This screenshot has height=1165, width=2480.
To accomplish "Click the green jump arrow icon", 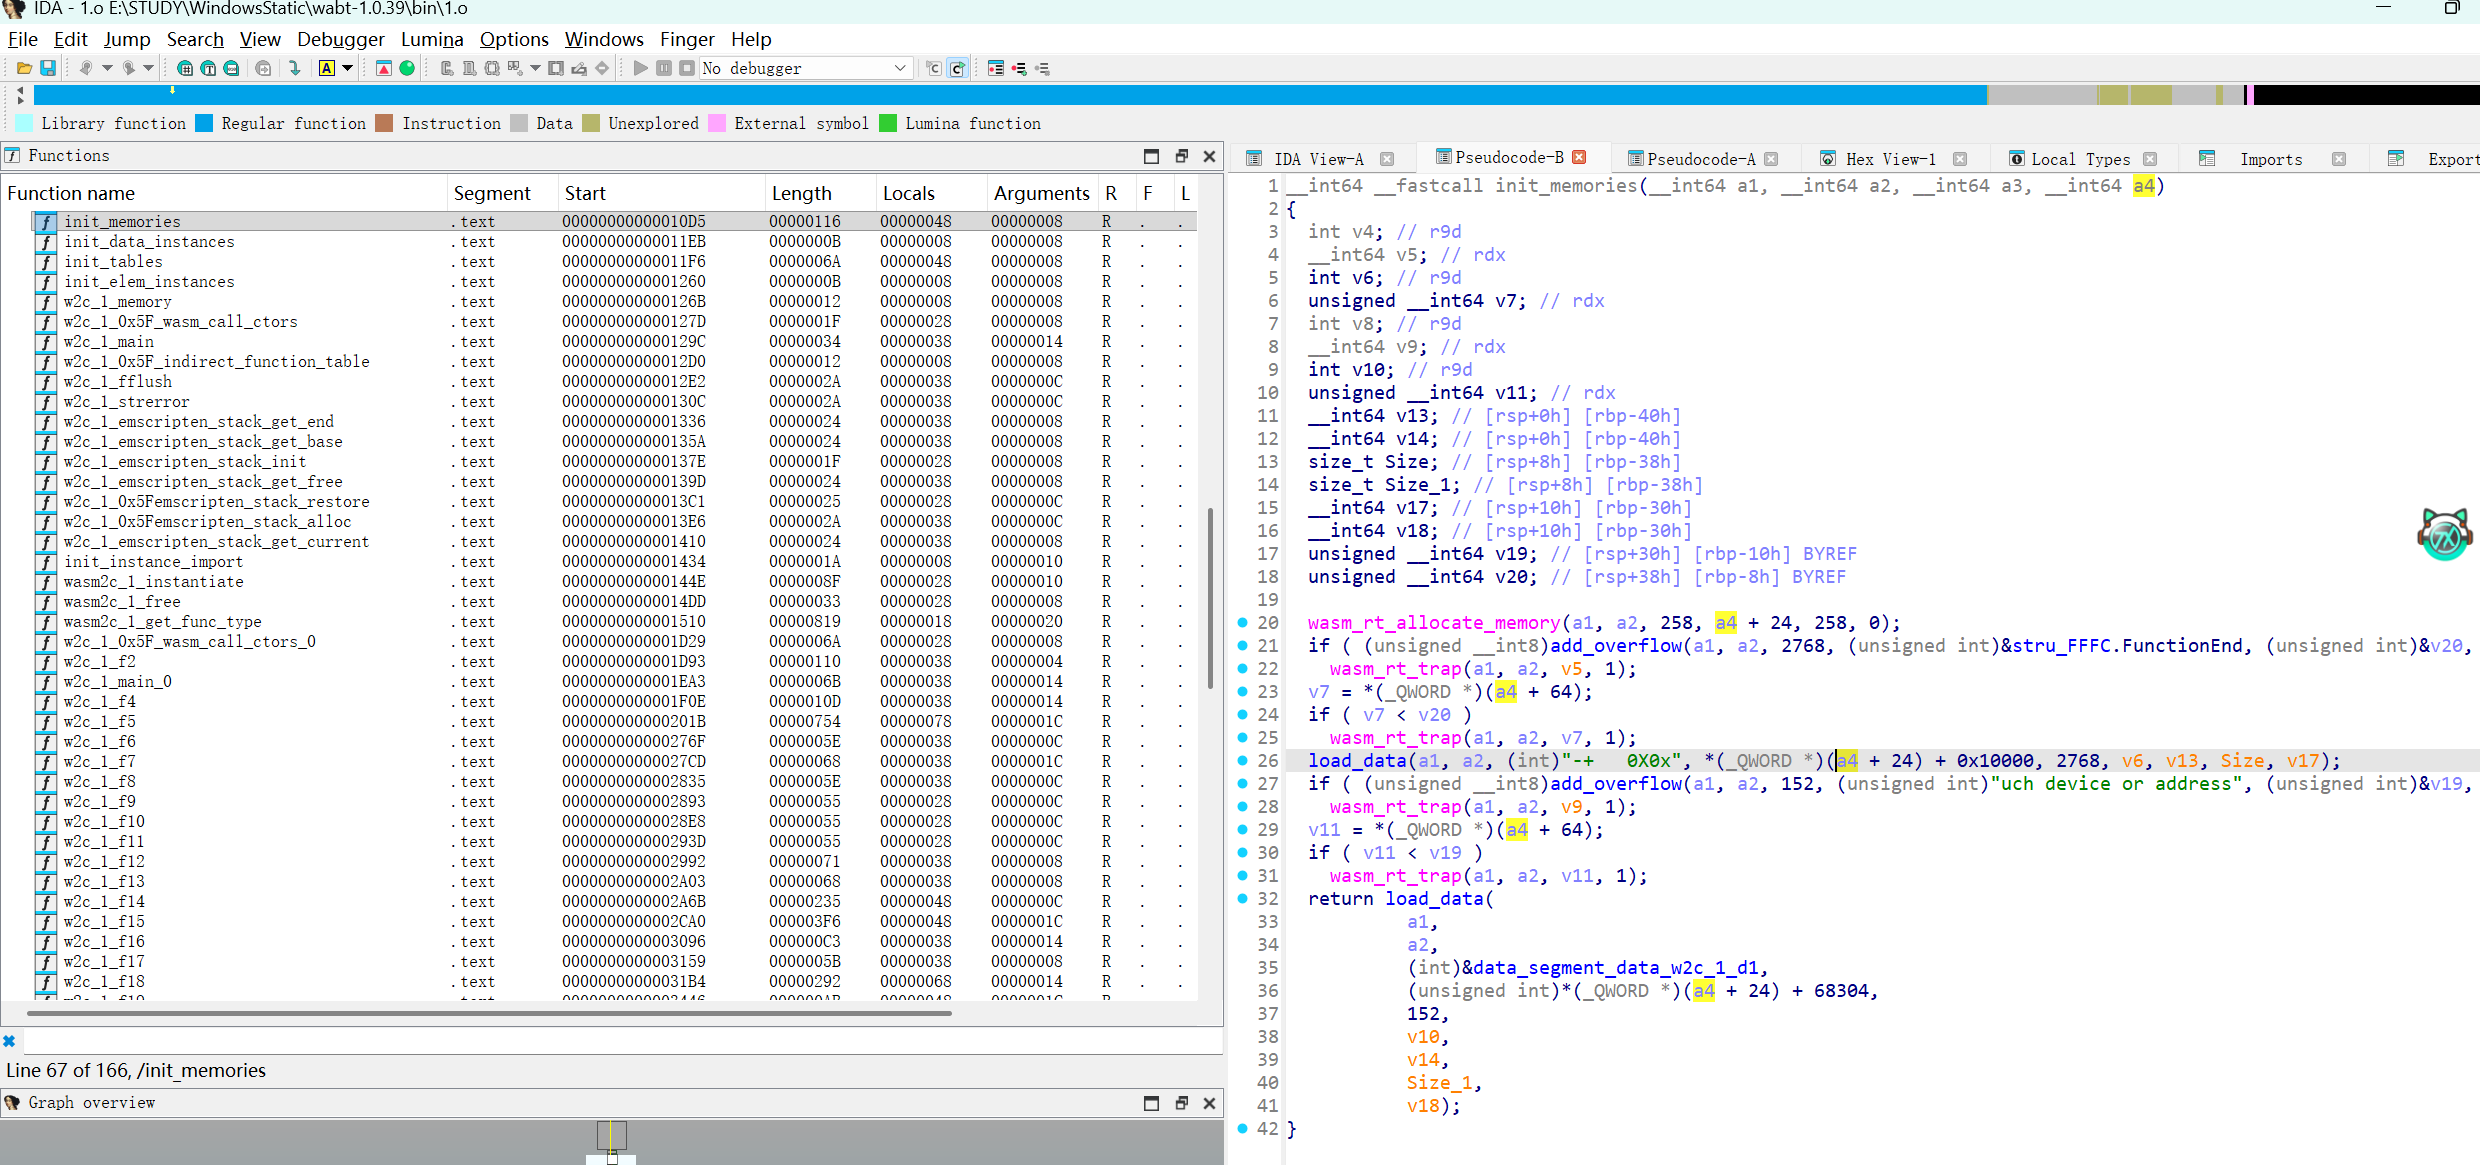I will click(294, 68).
